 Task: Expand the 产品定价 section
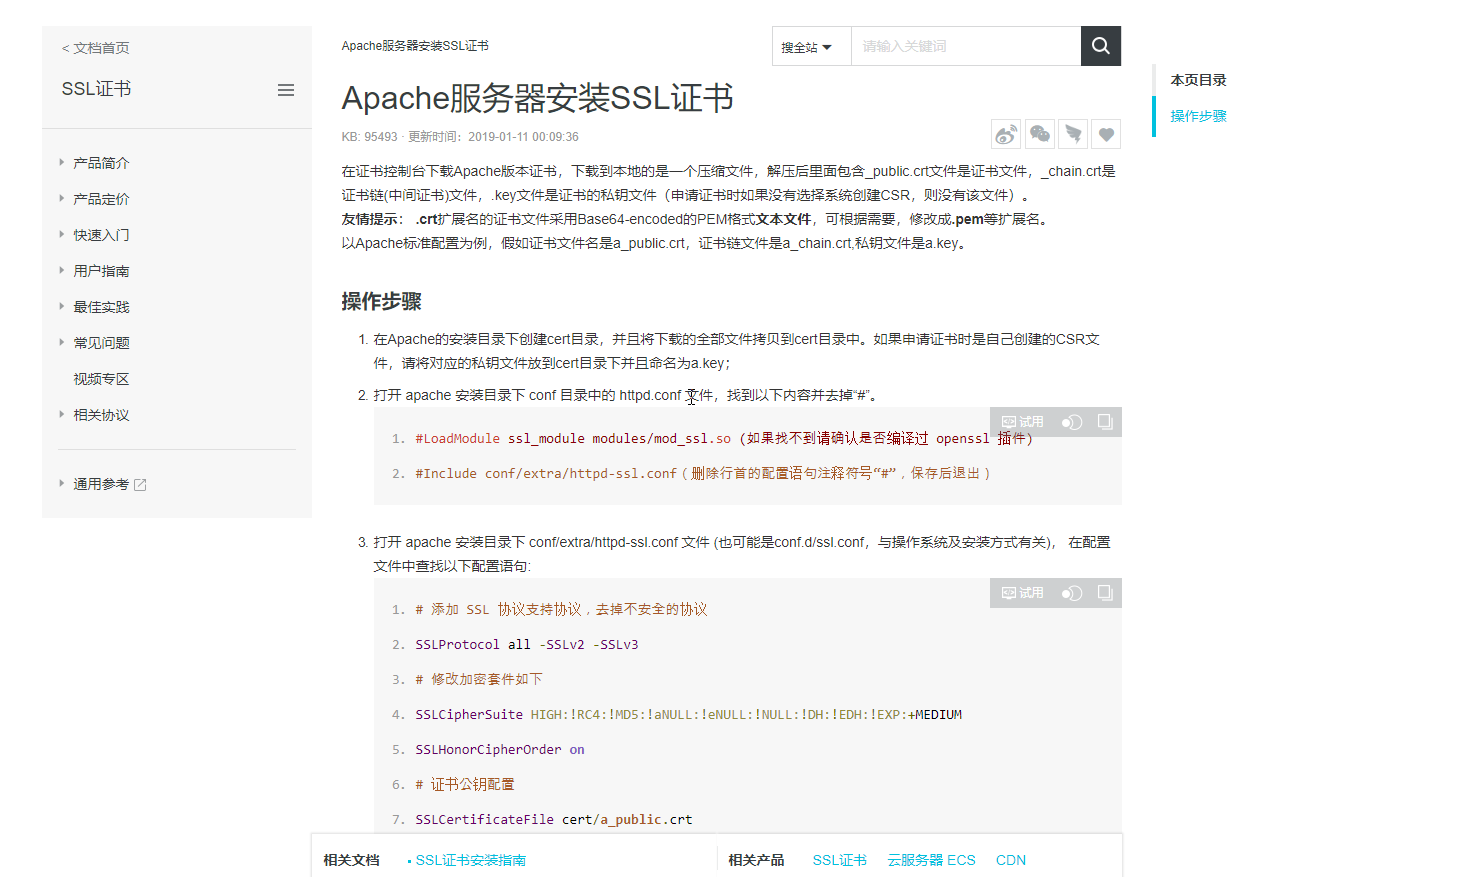pos(101,199)
